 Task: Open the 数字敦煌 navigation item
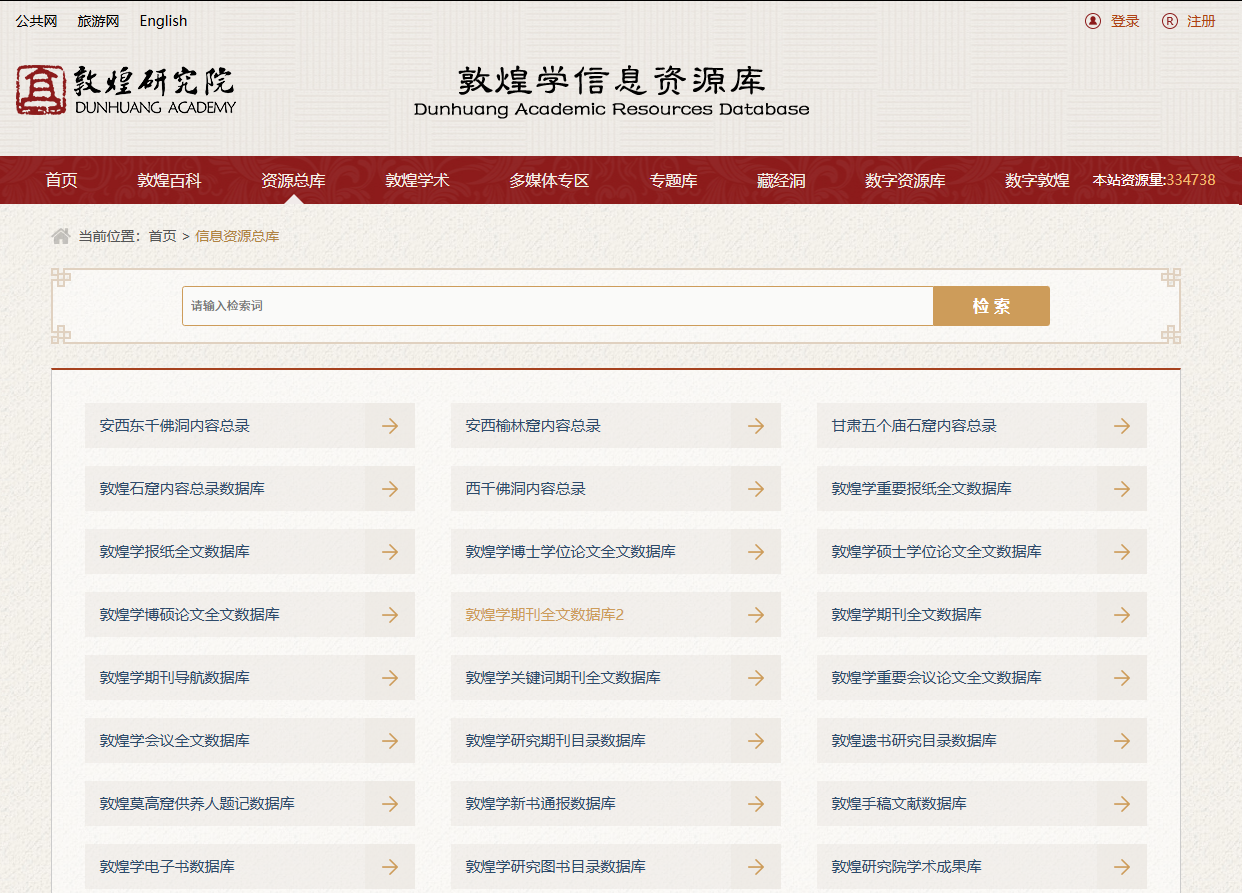1037,181
